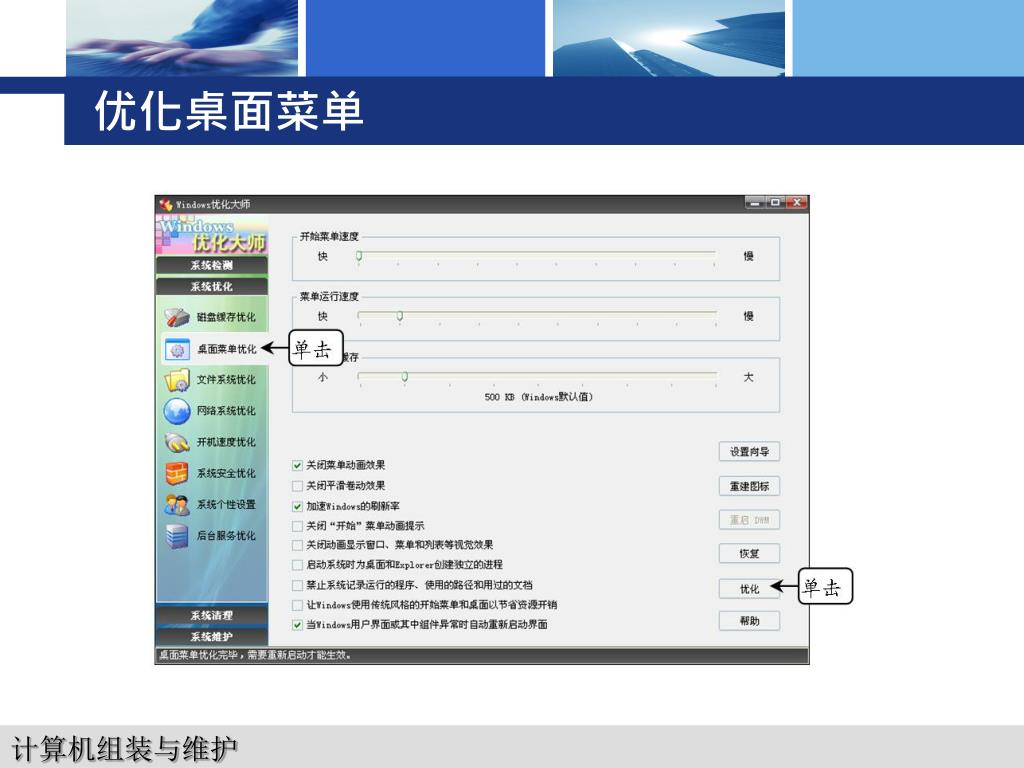Click the 桌面菜单优化 gear icon

tap(177, 349)
